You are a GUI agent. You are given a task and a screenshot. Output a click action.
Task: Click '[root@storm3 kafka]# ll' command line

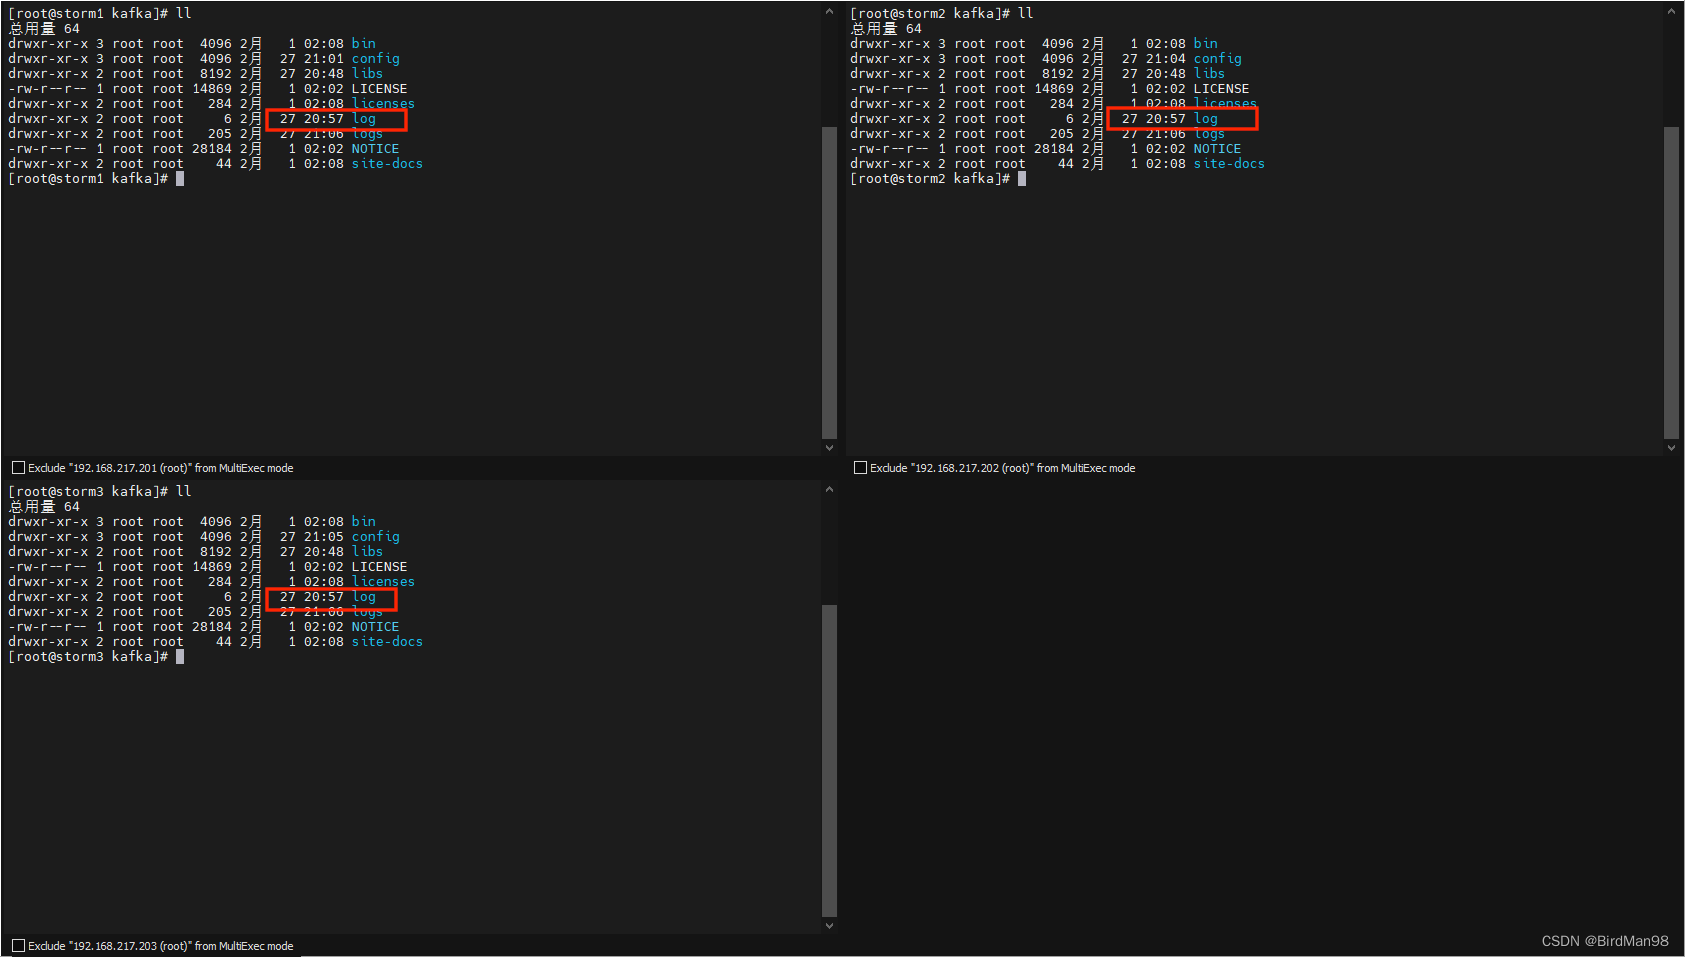[x=100, y=492]
